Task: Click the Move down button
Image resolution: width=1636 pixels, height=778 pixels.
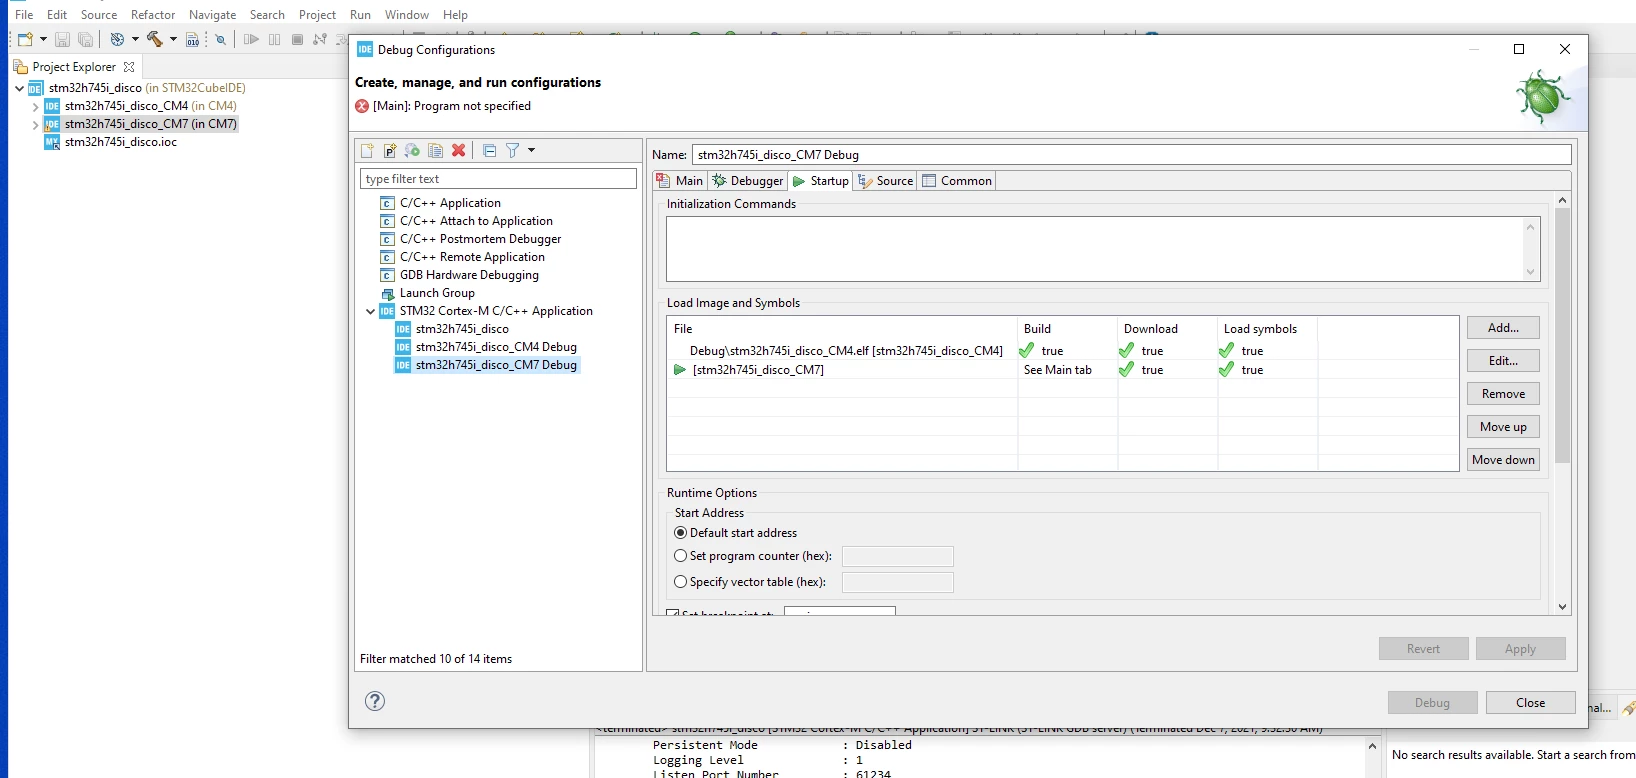Action: pos(1503,460)
